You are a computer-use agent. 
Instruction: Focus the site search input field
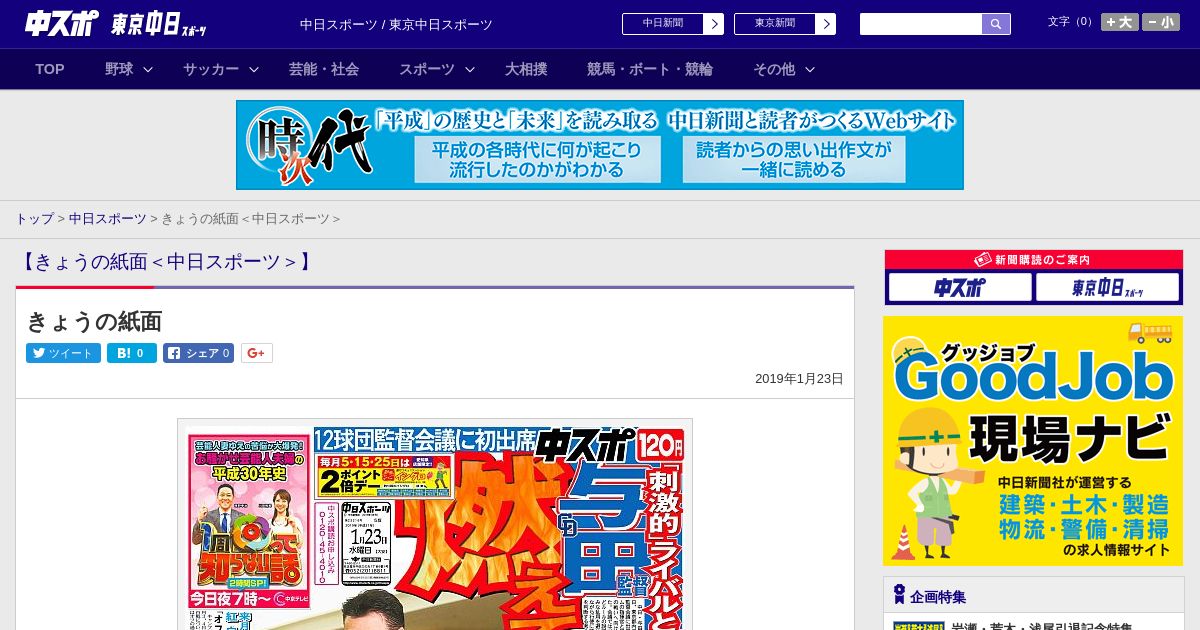click(921, 24)
